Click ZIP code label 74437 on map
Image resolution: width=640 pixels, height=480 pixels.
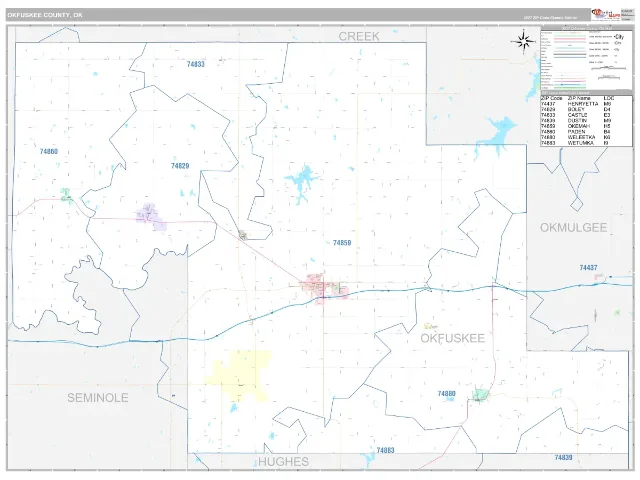click(x=589, y=268)
